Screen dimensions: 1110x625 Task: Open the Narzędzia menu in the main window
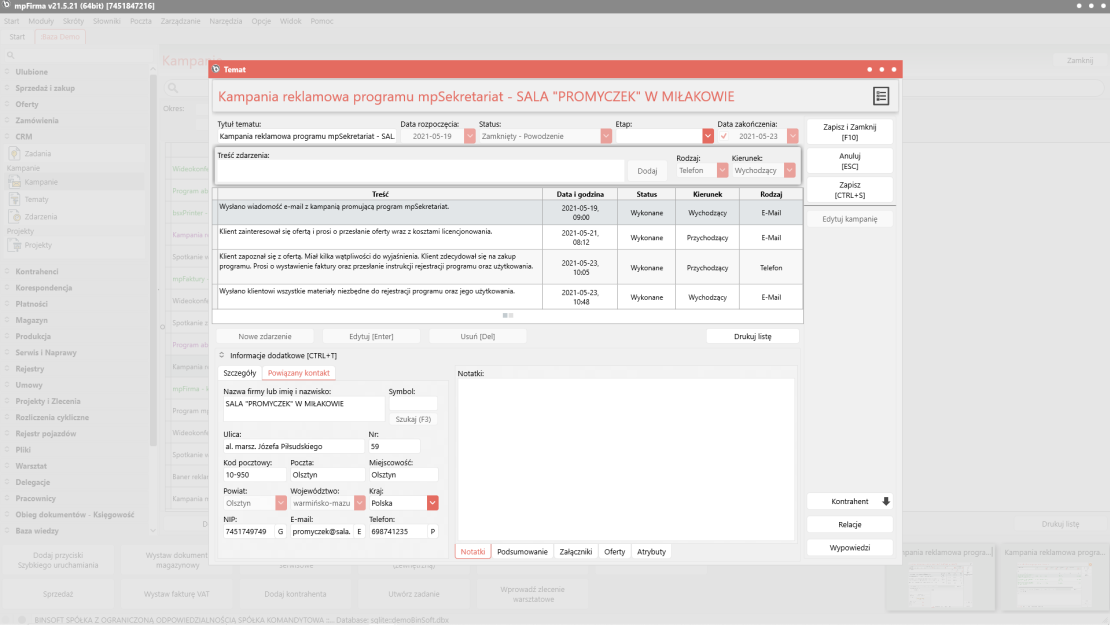click(x=226, y=21)
